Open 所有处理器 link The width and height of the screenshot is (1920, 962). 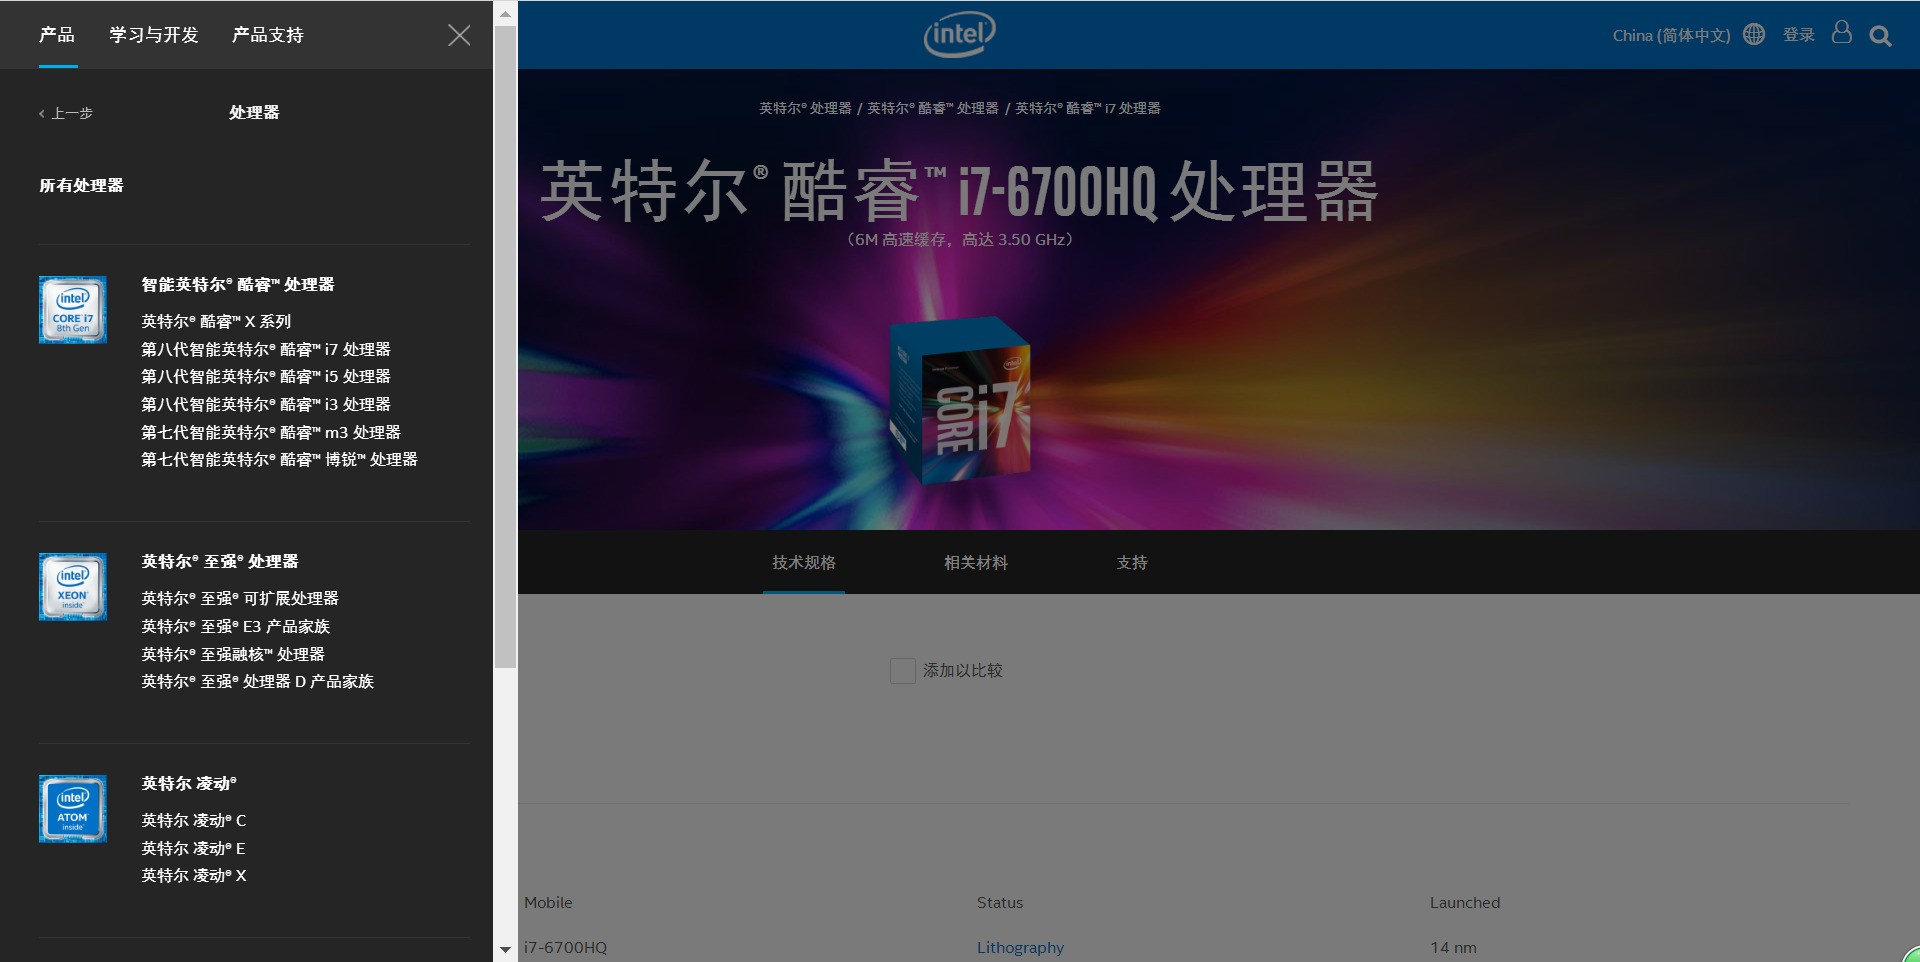click(x=81, y=186)
